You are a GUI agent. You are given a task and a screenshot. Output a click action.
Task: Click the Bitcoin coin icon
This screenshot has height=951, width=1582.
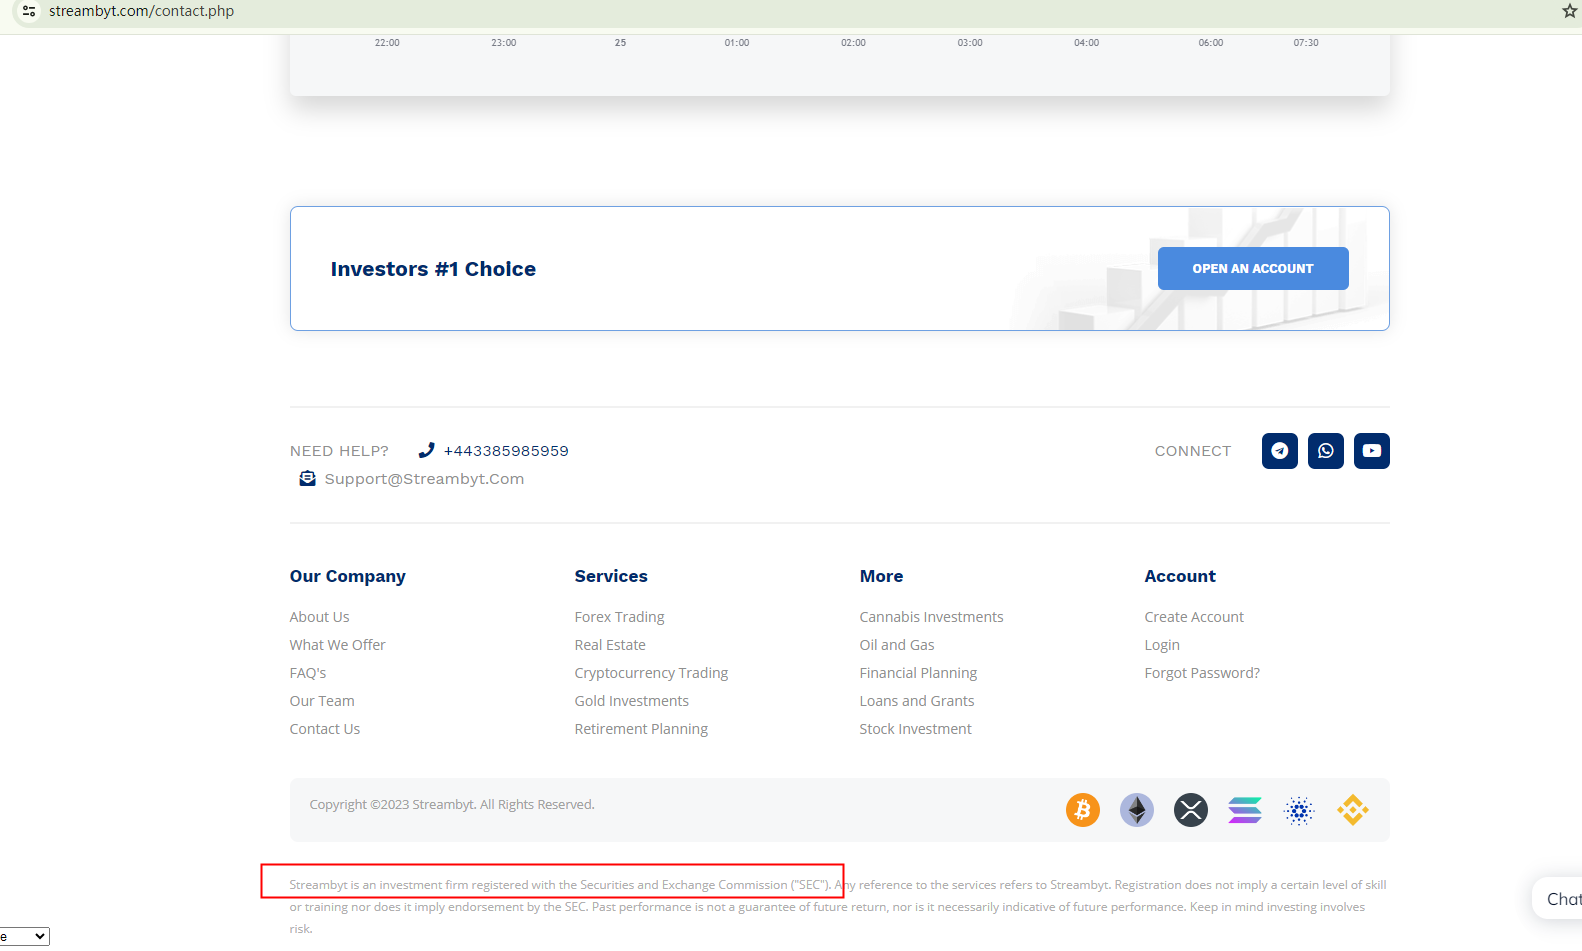(1083, 810)
